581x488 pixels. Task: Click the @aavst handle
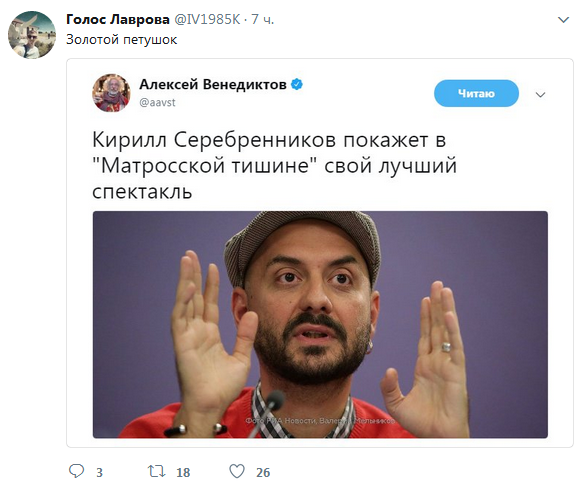pyautogui.click(x=157, y=102)
